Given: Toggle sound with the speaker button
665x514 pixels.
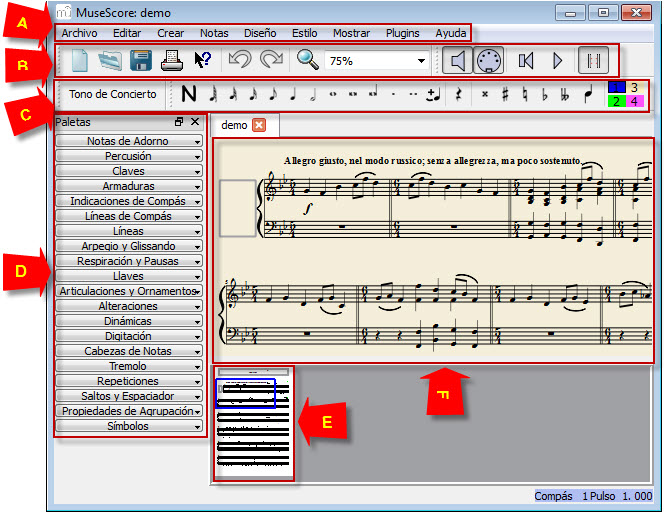Looking at the screenshot, I should pyautogui.click(x=457, y=61).
